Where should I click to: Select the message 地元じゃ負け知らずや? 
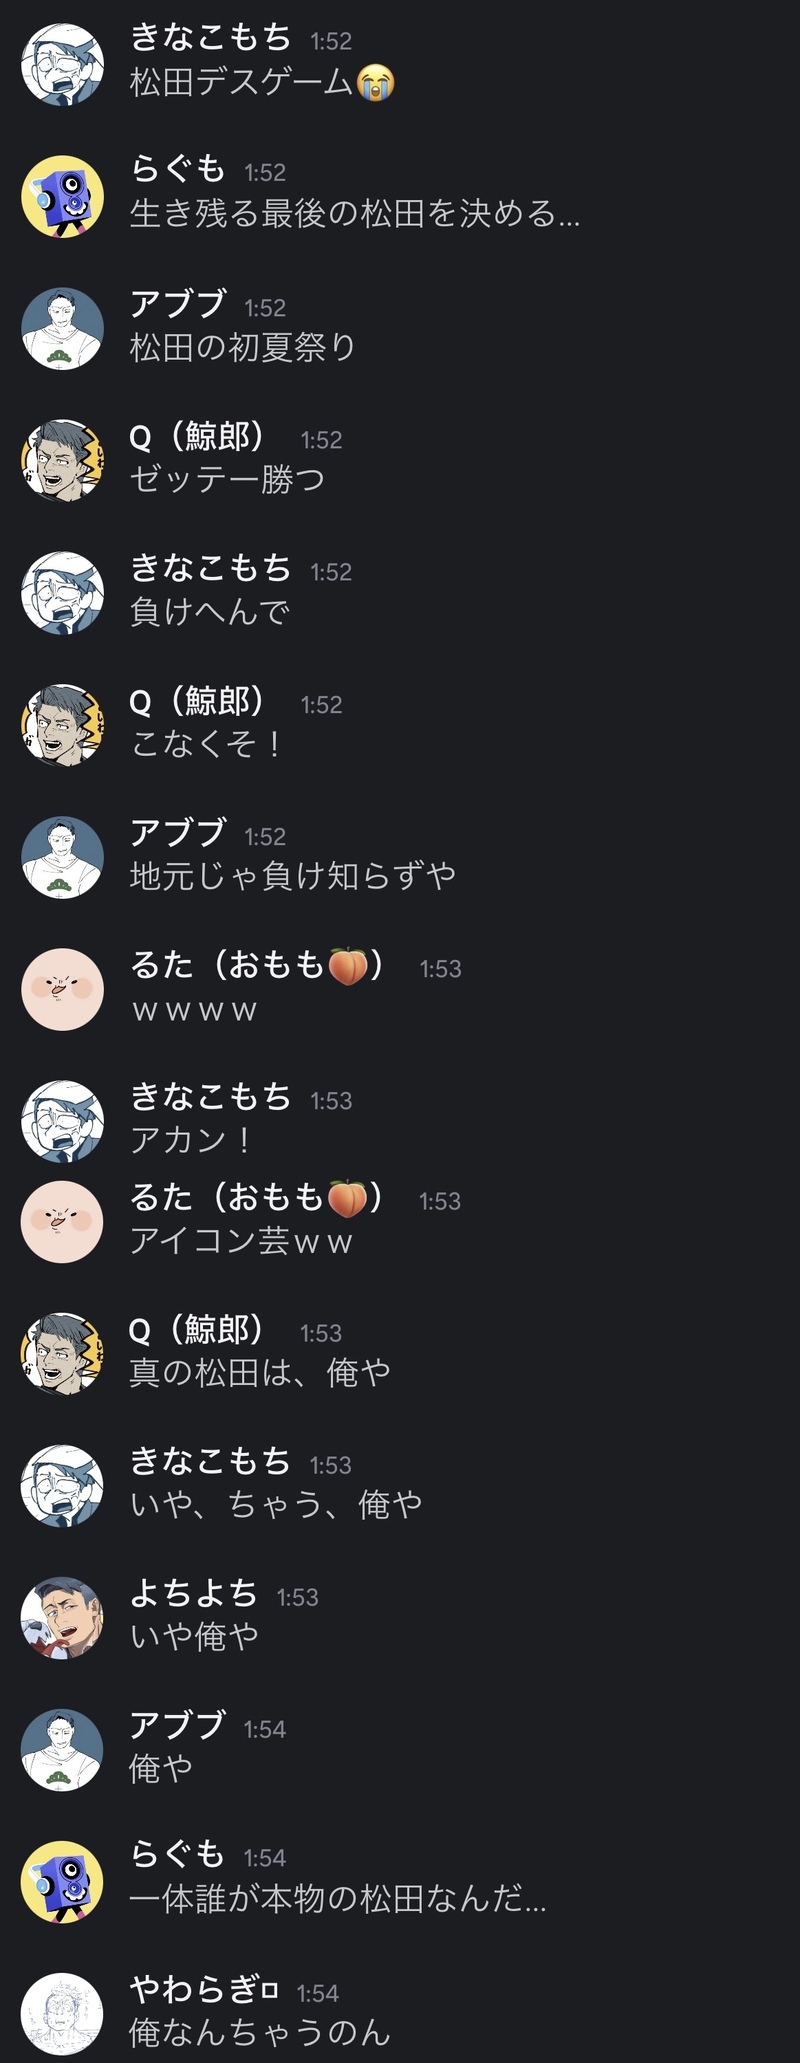[292, 876]
